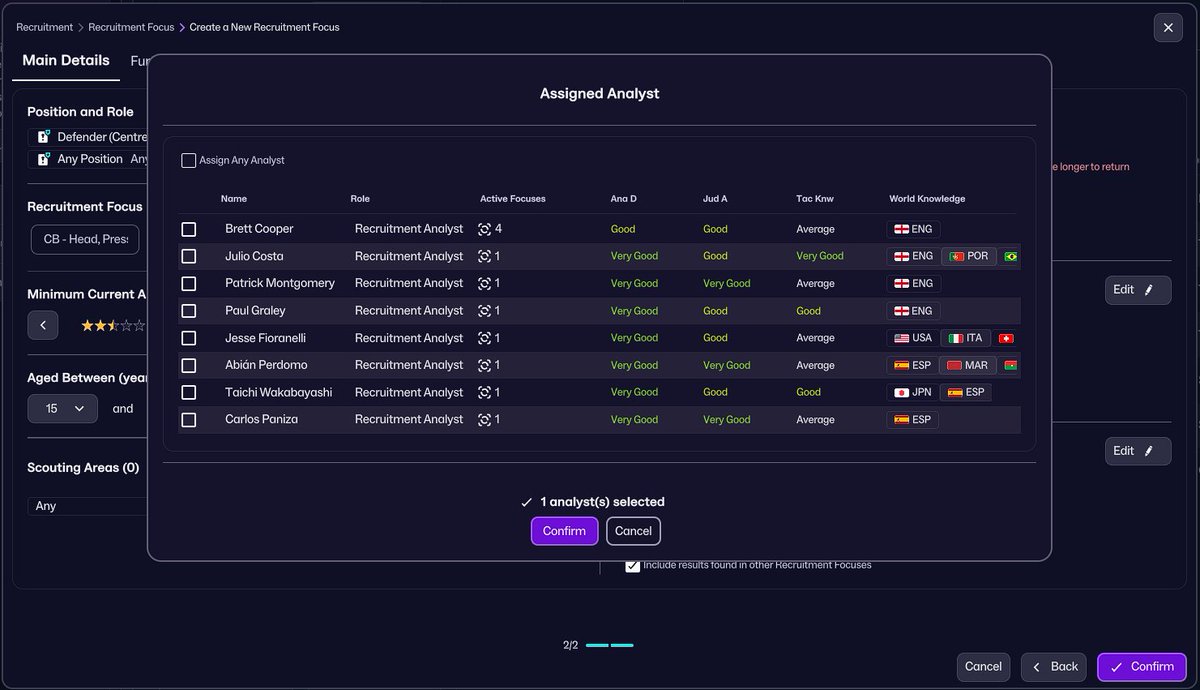Click Paul Graley's Good Tac Knw rating
The width and height of the screenshot is (1200, 690).
click(x=809, y=311)
